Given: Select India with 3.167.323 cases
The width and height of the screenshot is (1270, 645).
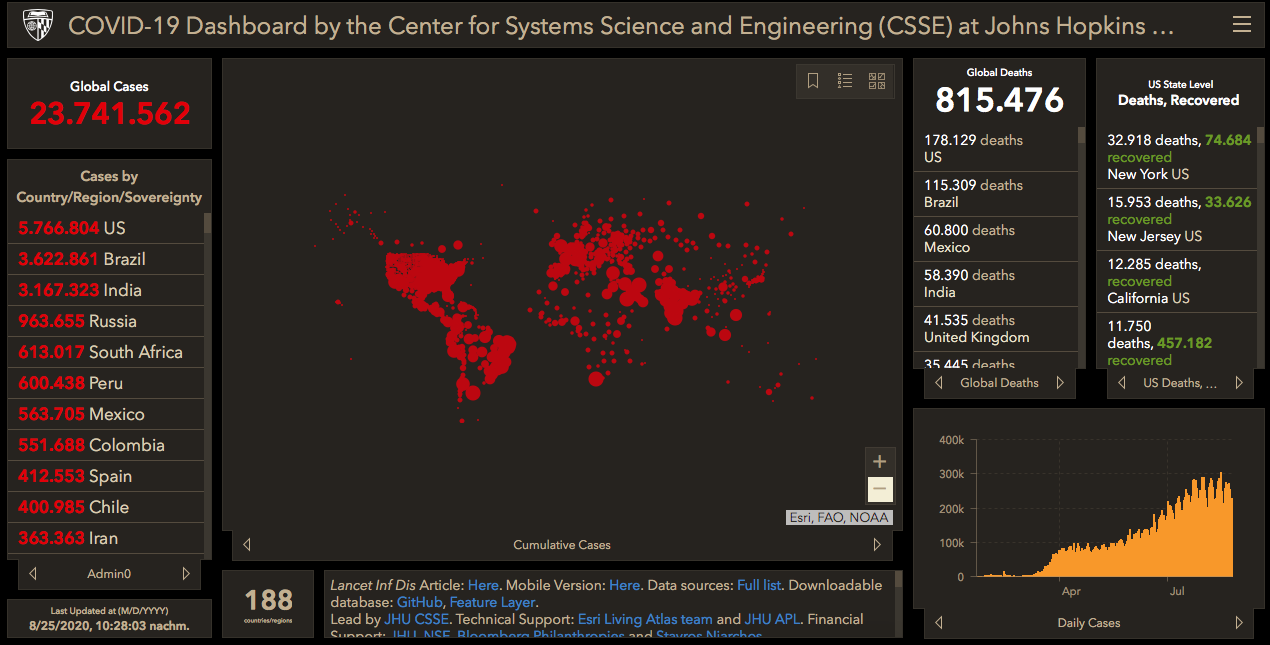Looking at the screenshot, I should point(106,290).
